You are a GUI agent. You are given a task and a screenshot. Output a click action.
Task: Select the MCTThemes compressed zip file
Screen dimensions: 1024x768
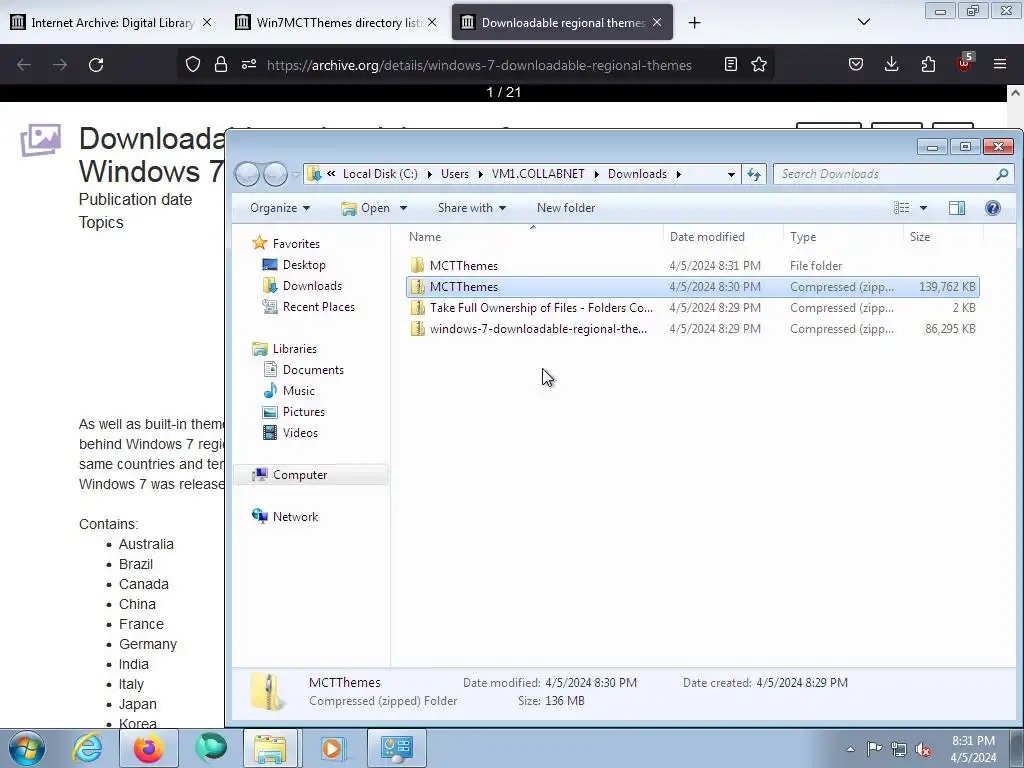pos(692,287)
